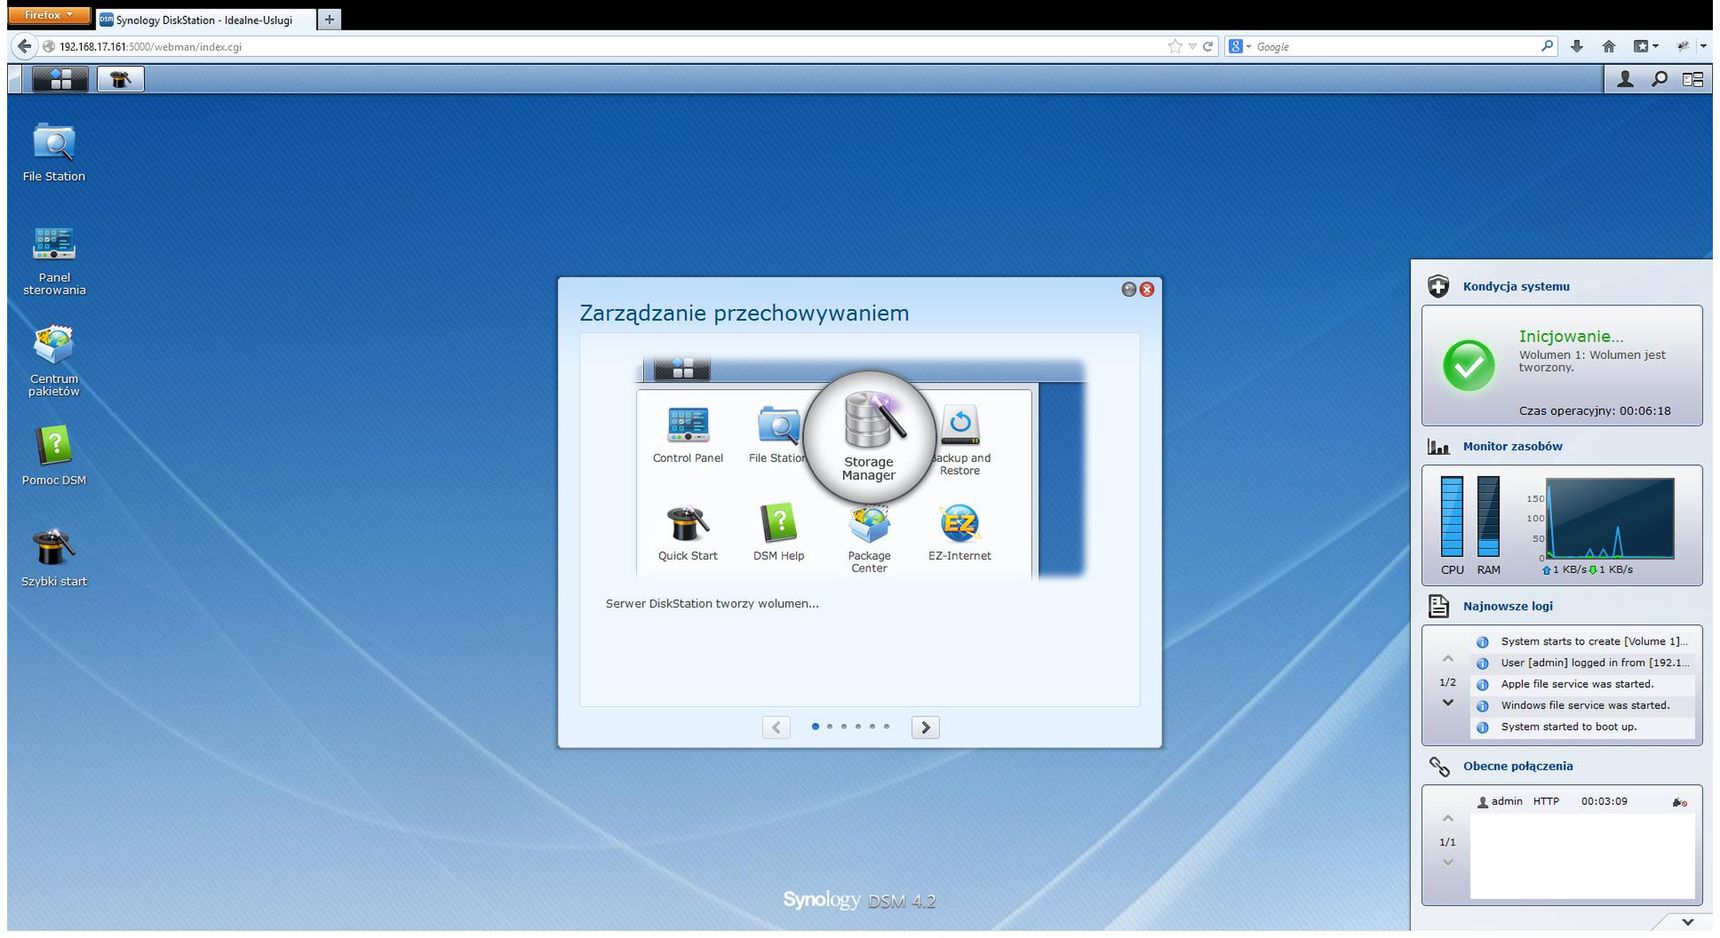Open the File Station desktop icon

pos(54,152)
